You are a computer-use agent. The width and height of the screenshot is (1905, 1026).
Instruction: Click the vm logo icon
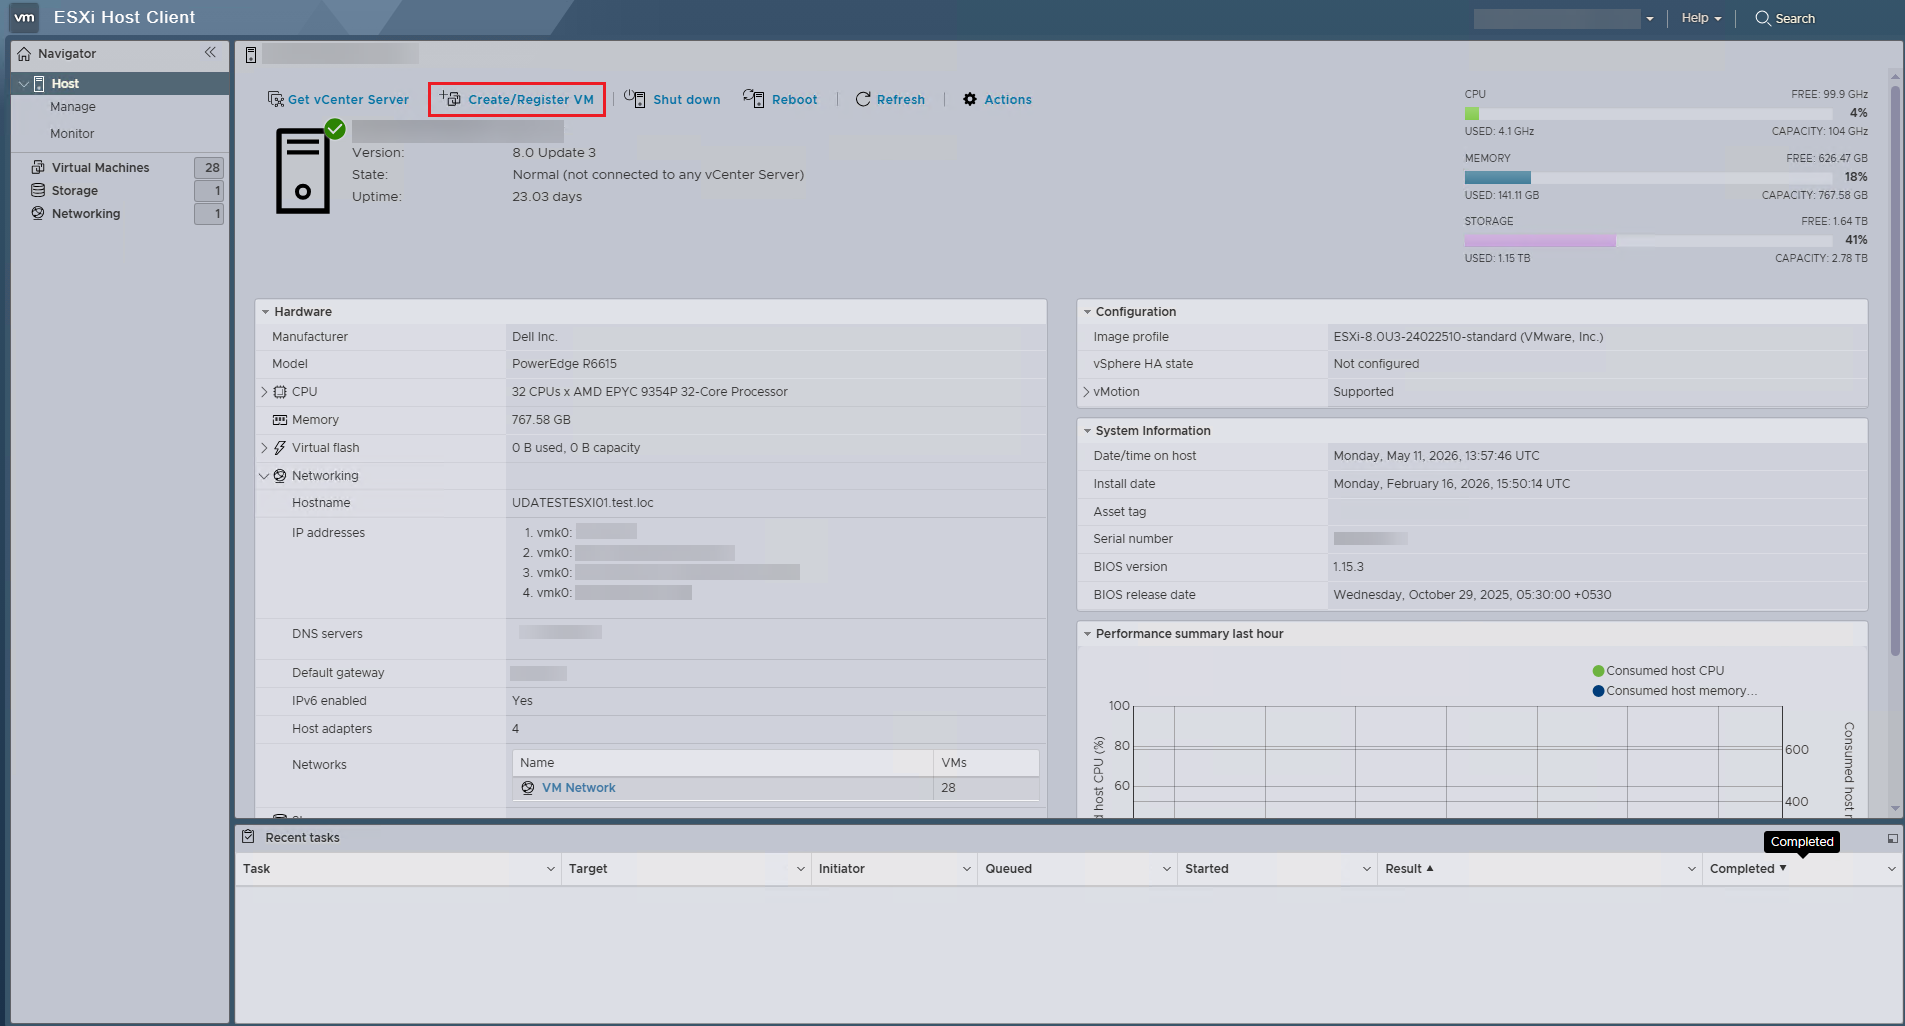pos(24,17)
